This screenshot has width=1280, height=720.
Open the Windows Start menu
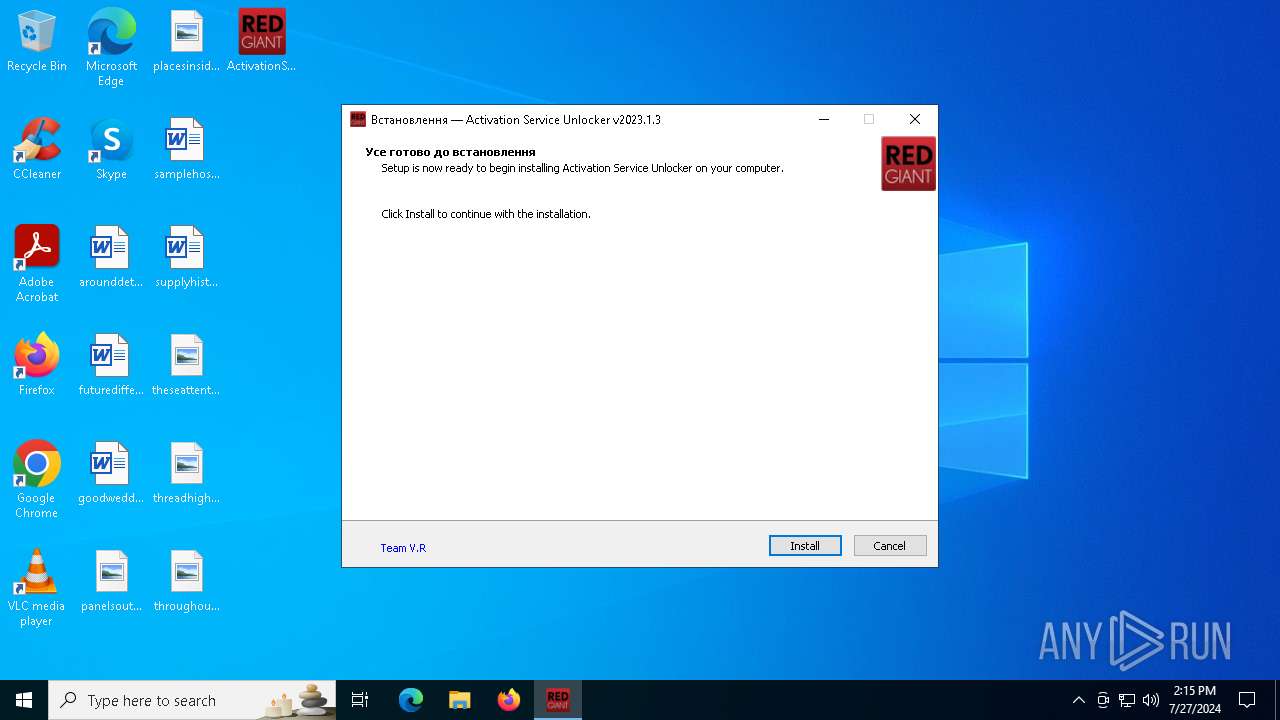(x=24, y=700)
